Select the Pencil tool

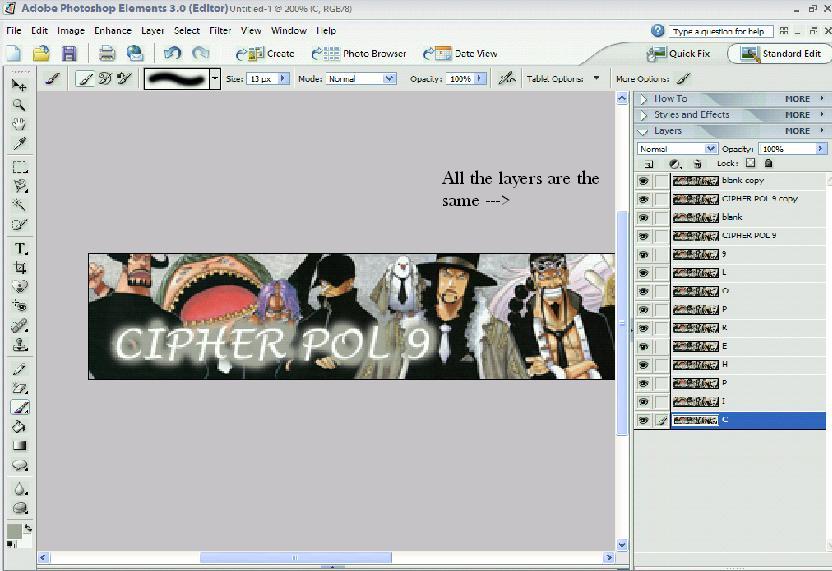point(20,369)
